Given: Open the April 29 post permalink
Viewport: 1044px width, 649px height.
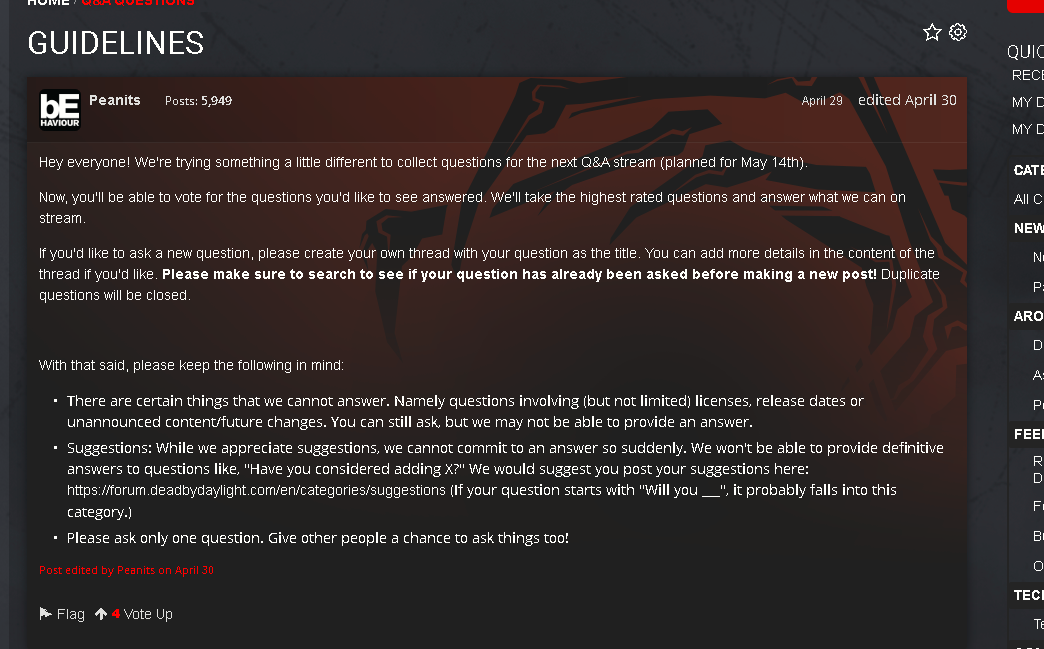Looking at the screenshot, I should [822, 101].
